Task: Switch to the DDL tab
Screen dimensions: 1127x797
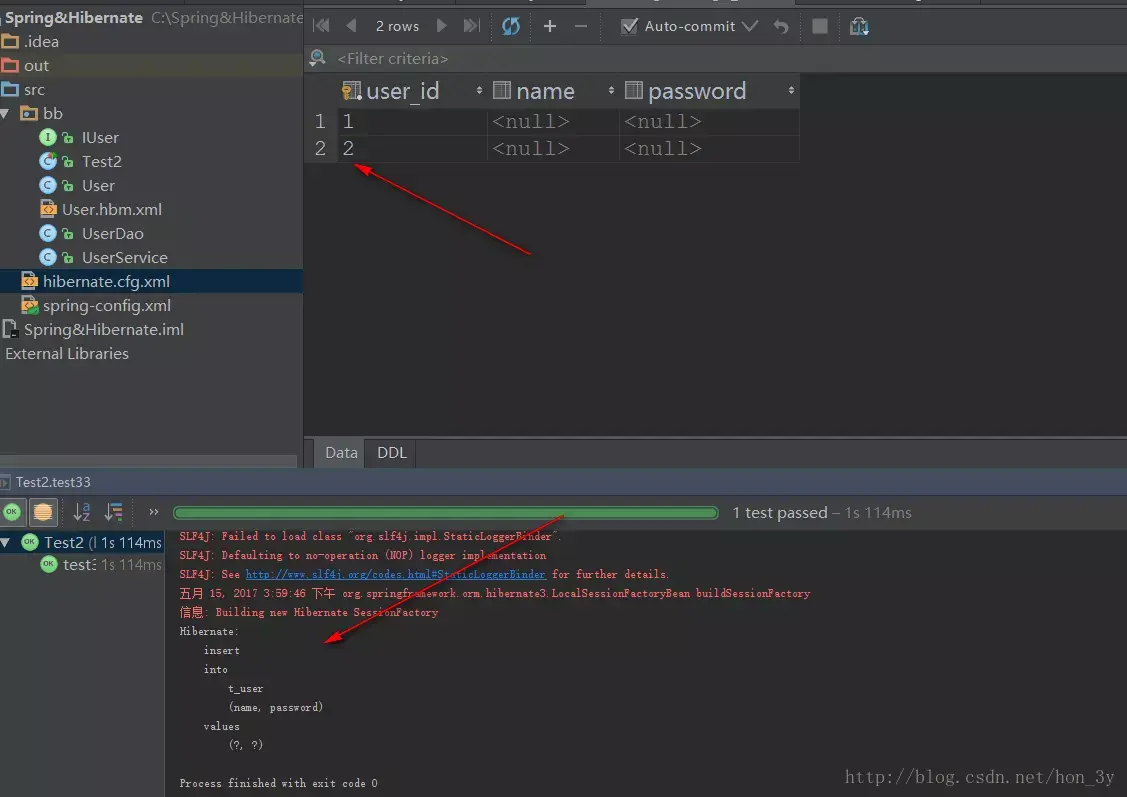Action: [x=392, y=453]
